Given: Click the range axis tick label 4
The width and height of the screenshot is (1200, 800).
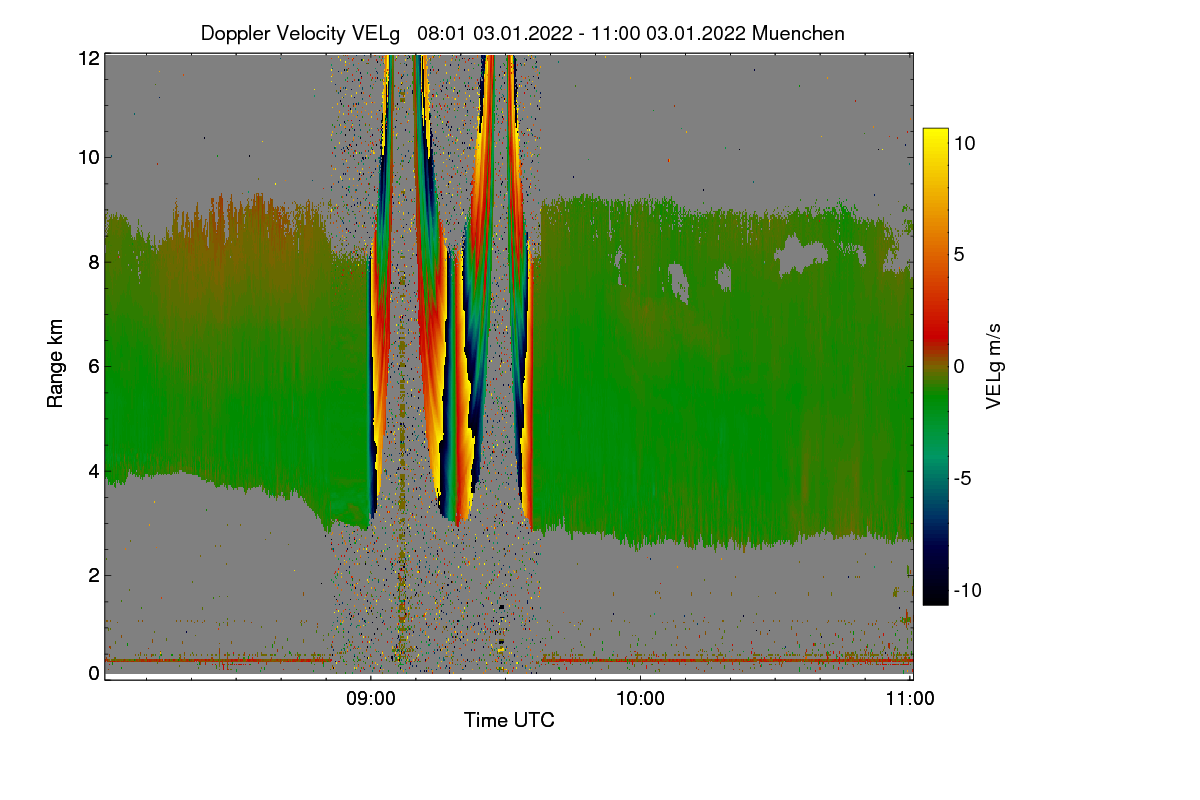Looking at the screenshot, I should click(94, 470).
